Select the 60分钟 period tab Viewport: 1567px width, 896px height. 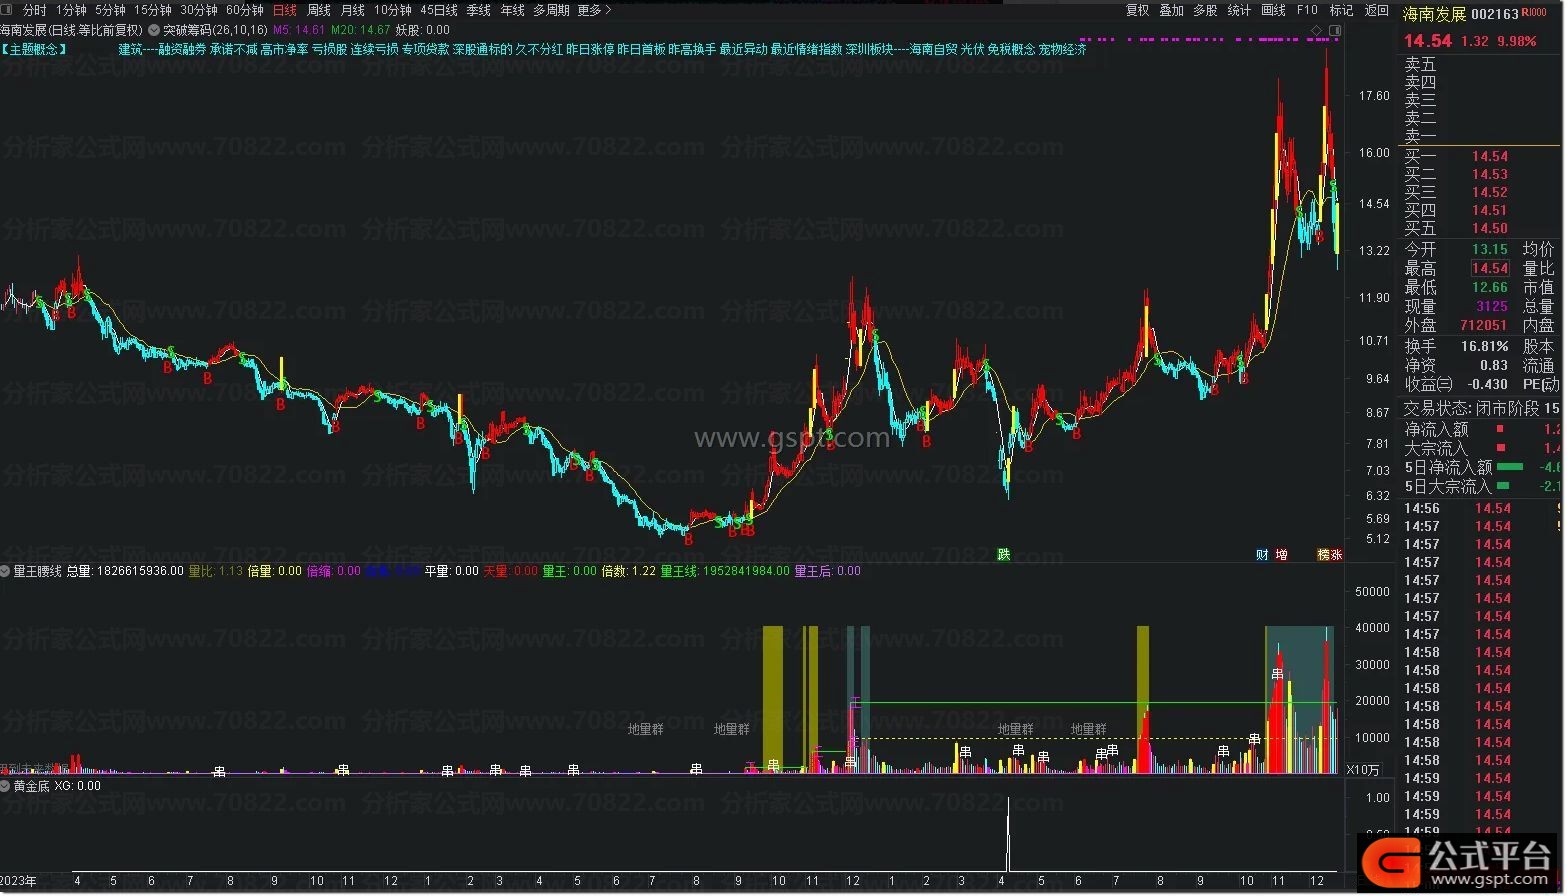click(245, 10)
